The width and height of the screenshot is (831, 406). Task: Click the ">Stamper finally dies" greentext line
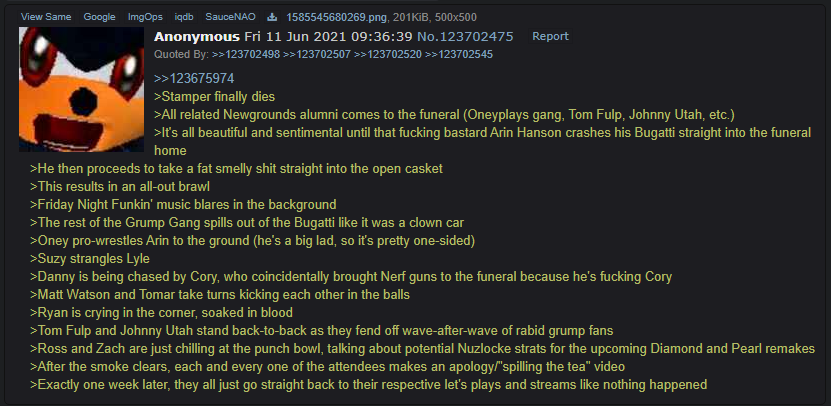click(x=215, y=97)
